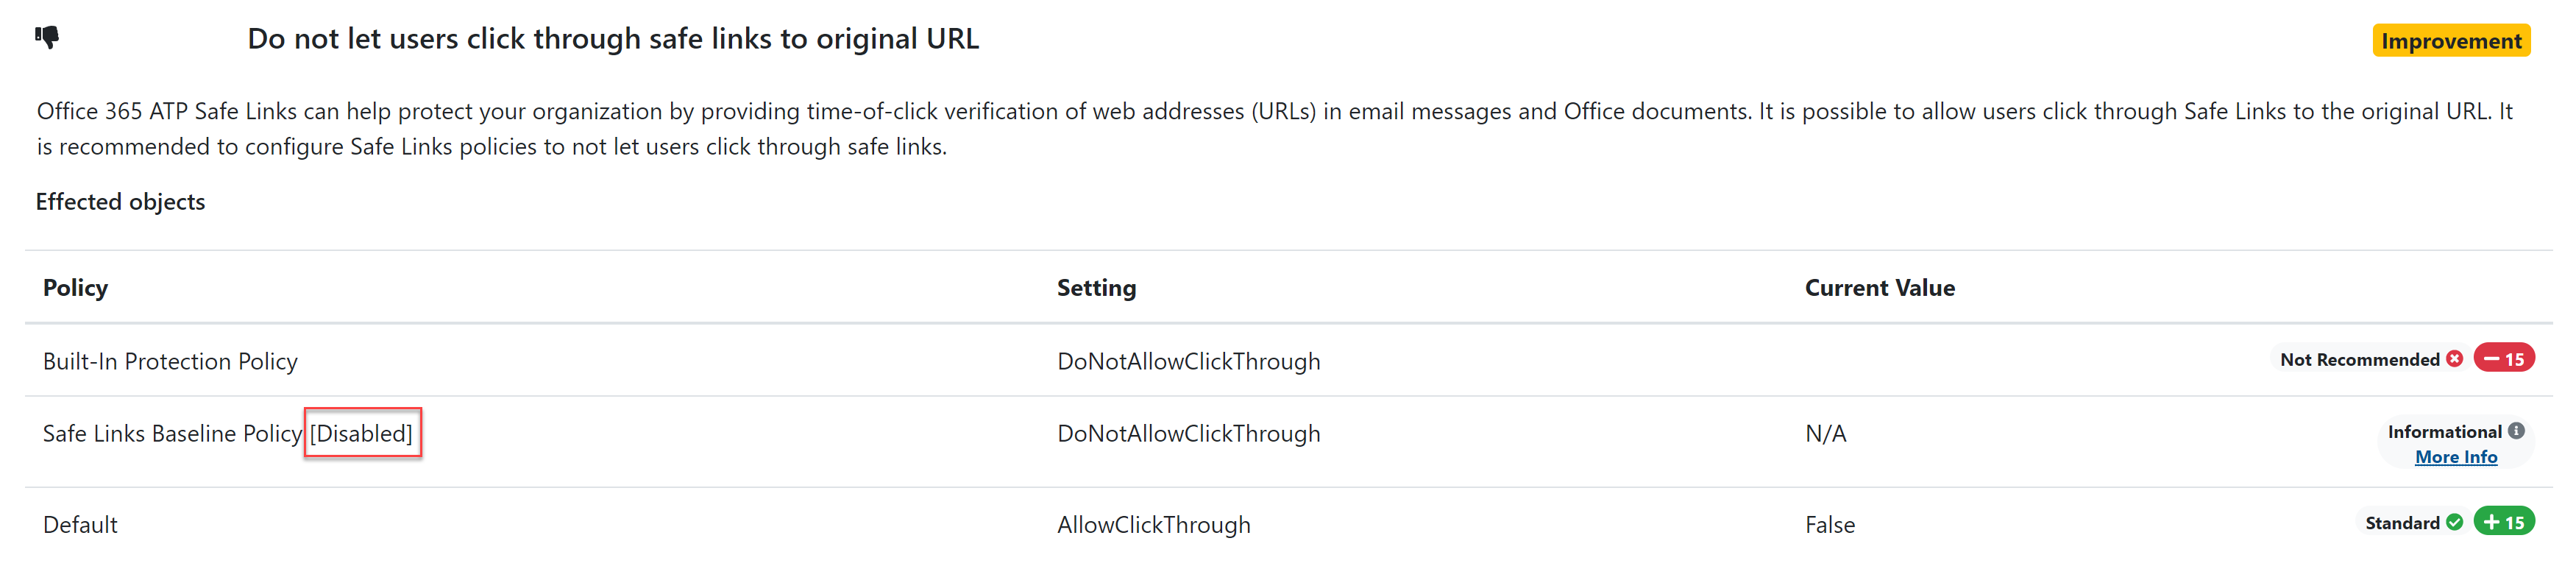Click the Standard status pill
Screen dimensions: 2576x580
pyautogui.click(x=2410, y=521)
